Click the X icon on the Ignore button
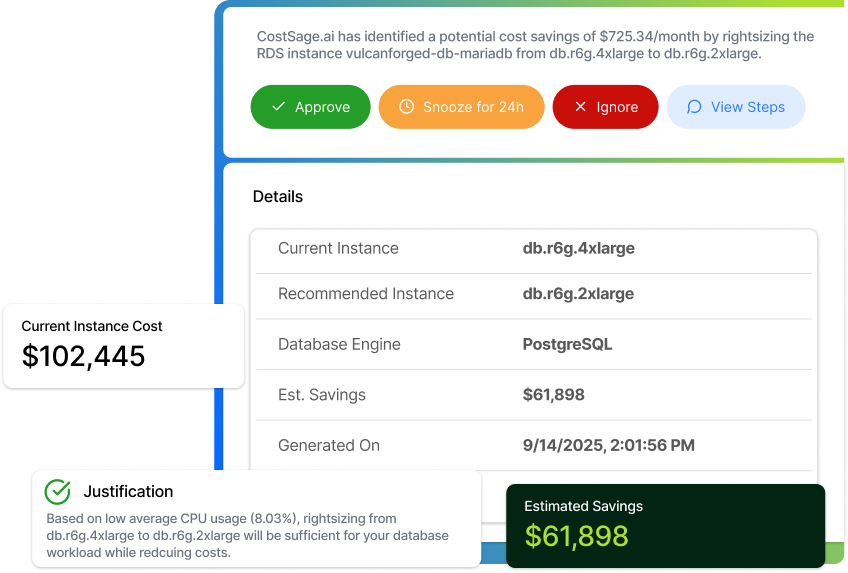 (x=581, y=107)
